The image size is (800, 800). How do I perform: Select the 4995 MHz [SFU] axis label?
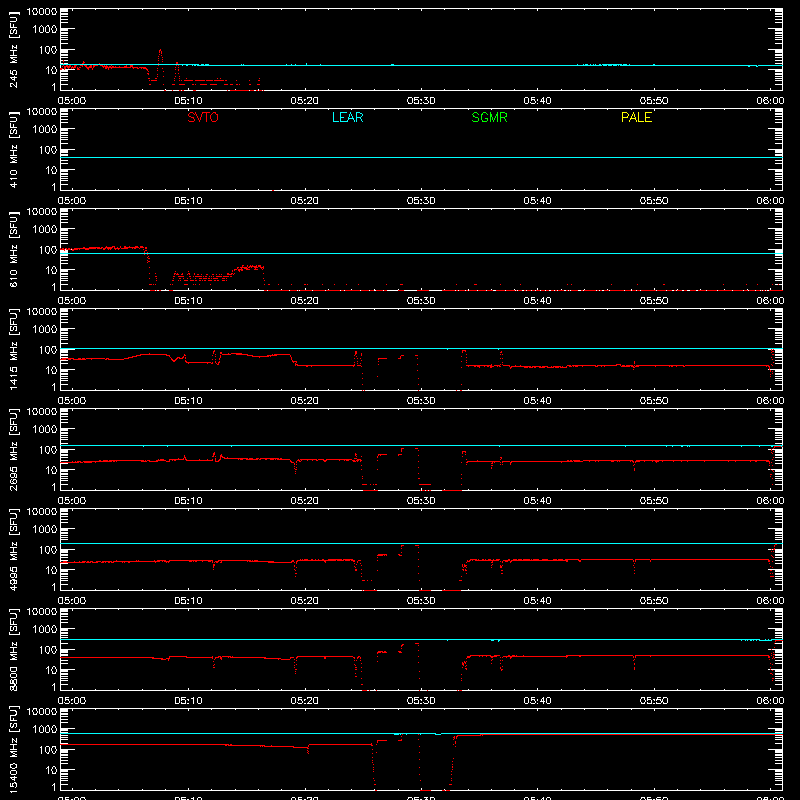pyautogui.click(x=13, y=549)
